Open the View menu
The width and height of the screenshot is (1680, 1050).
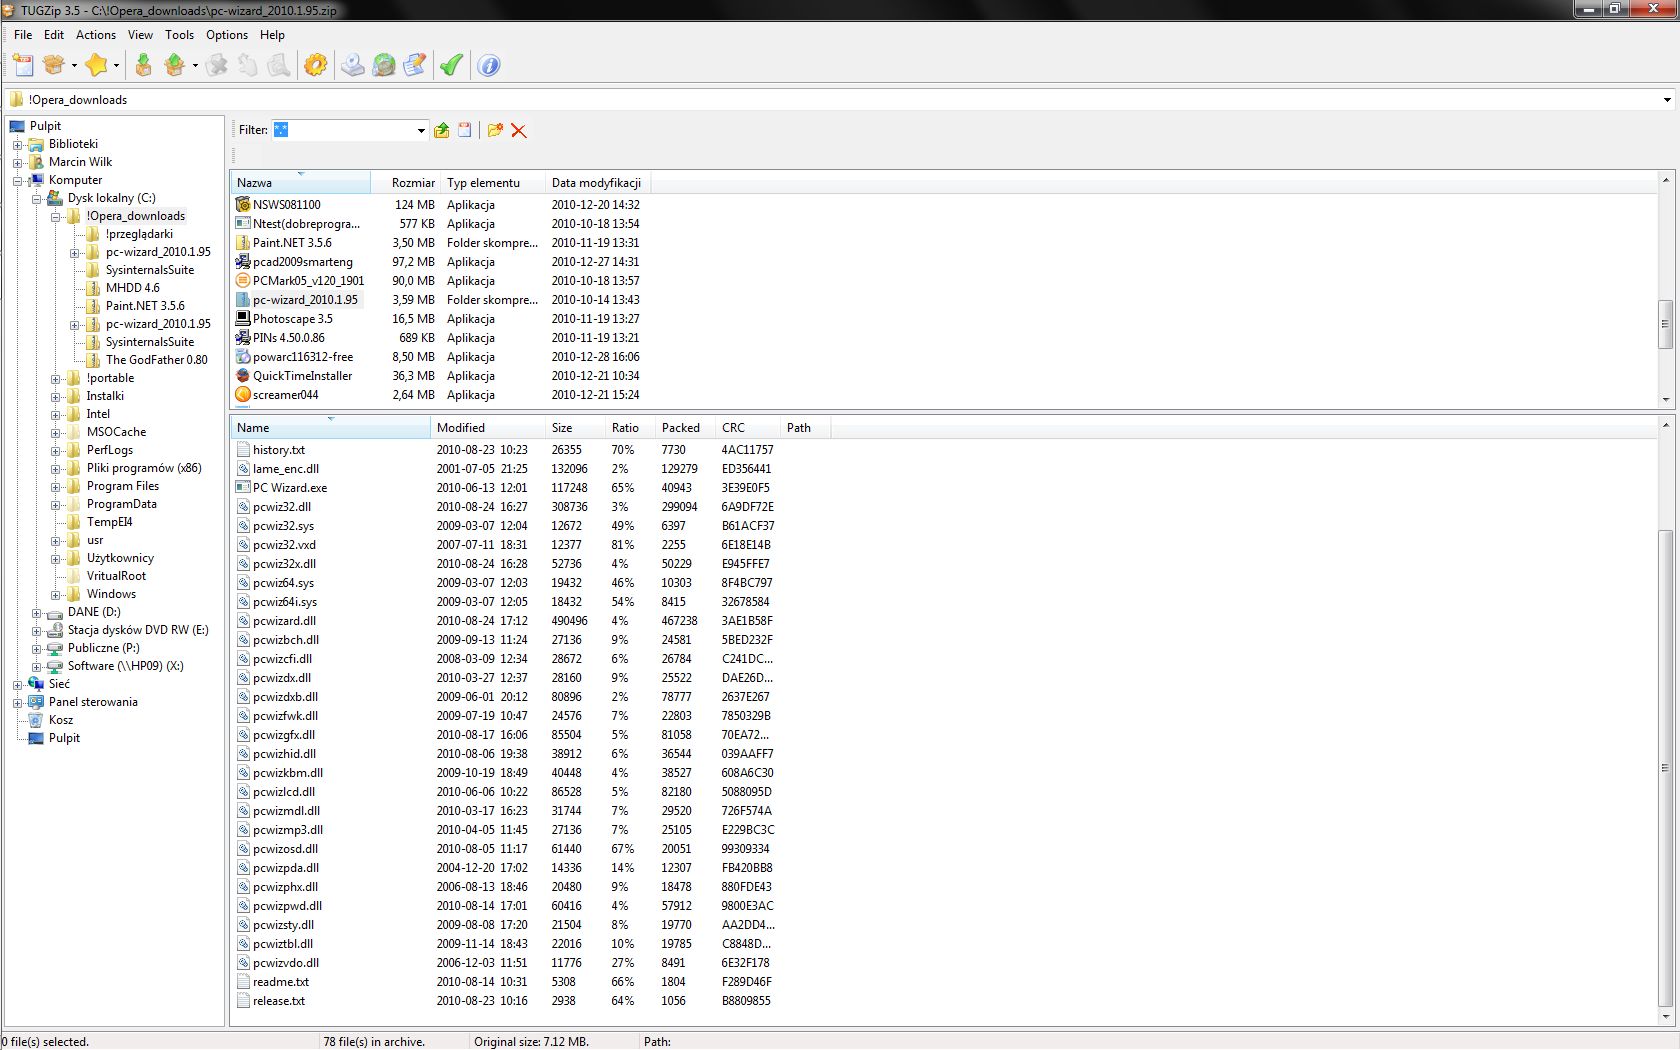(x=141, y=35)
